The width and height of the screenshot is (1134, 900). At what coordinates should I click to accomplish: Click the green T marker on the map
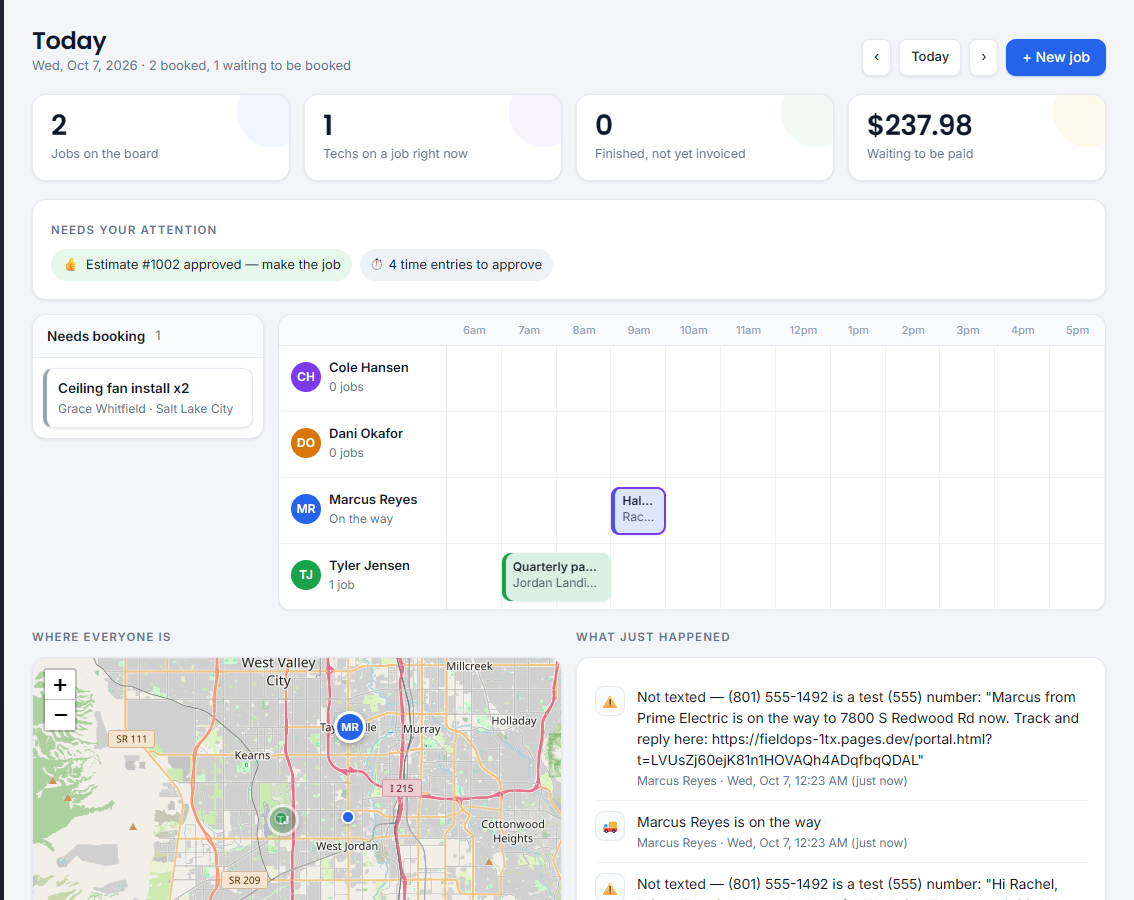point(283,820)
